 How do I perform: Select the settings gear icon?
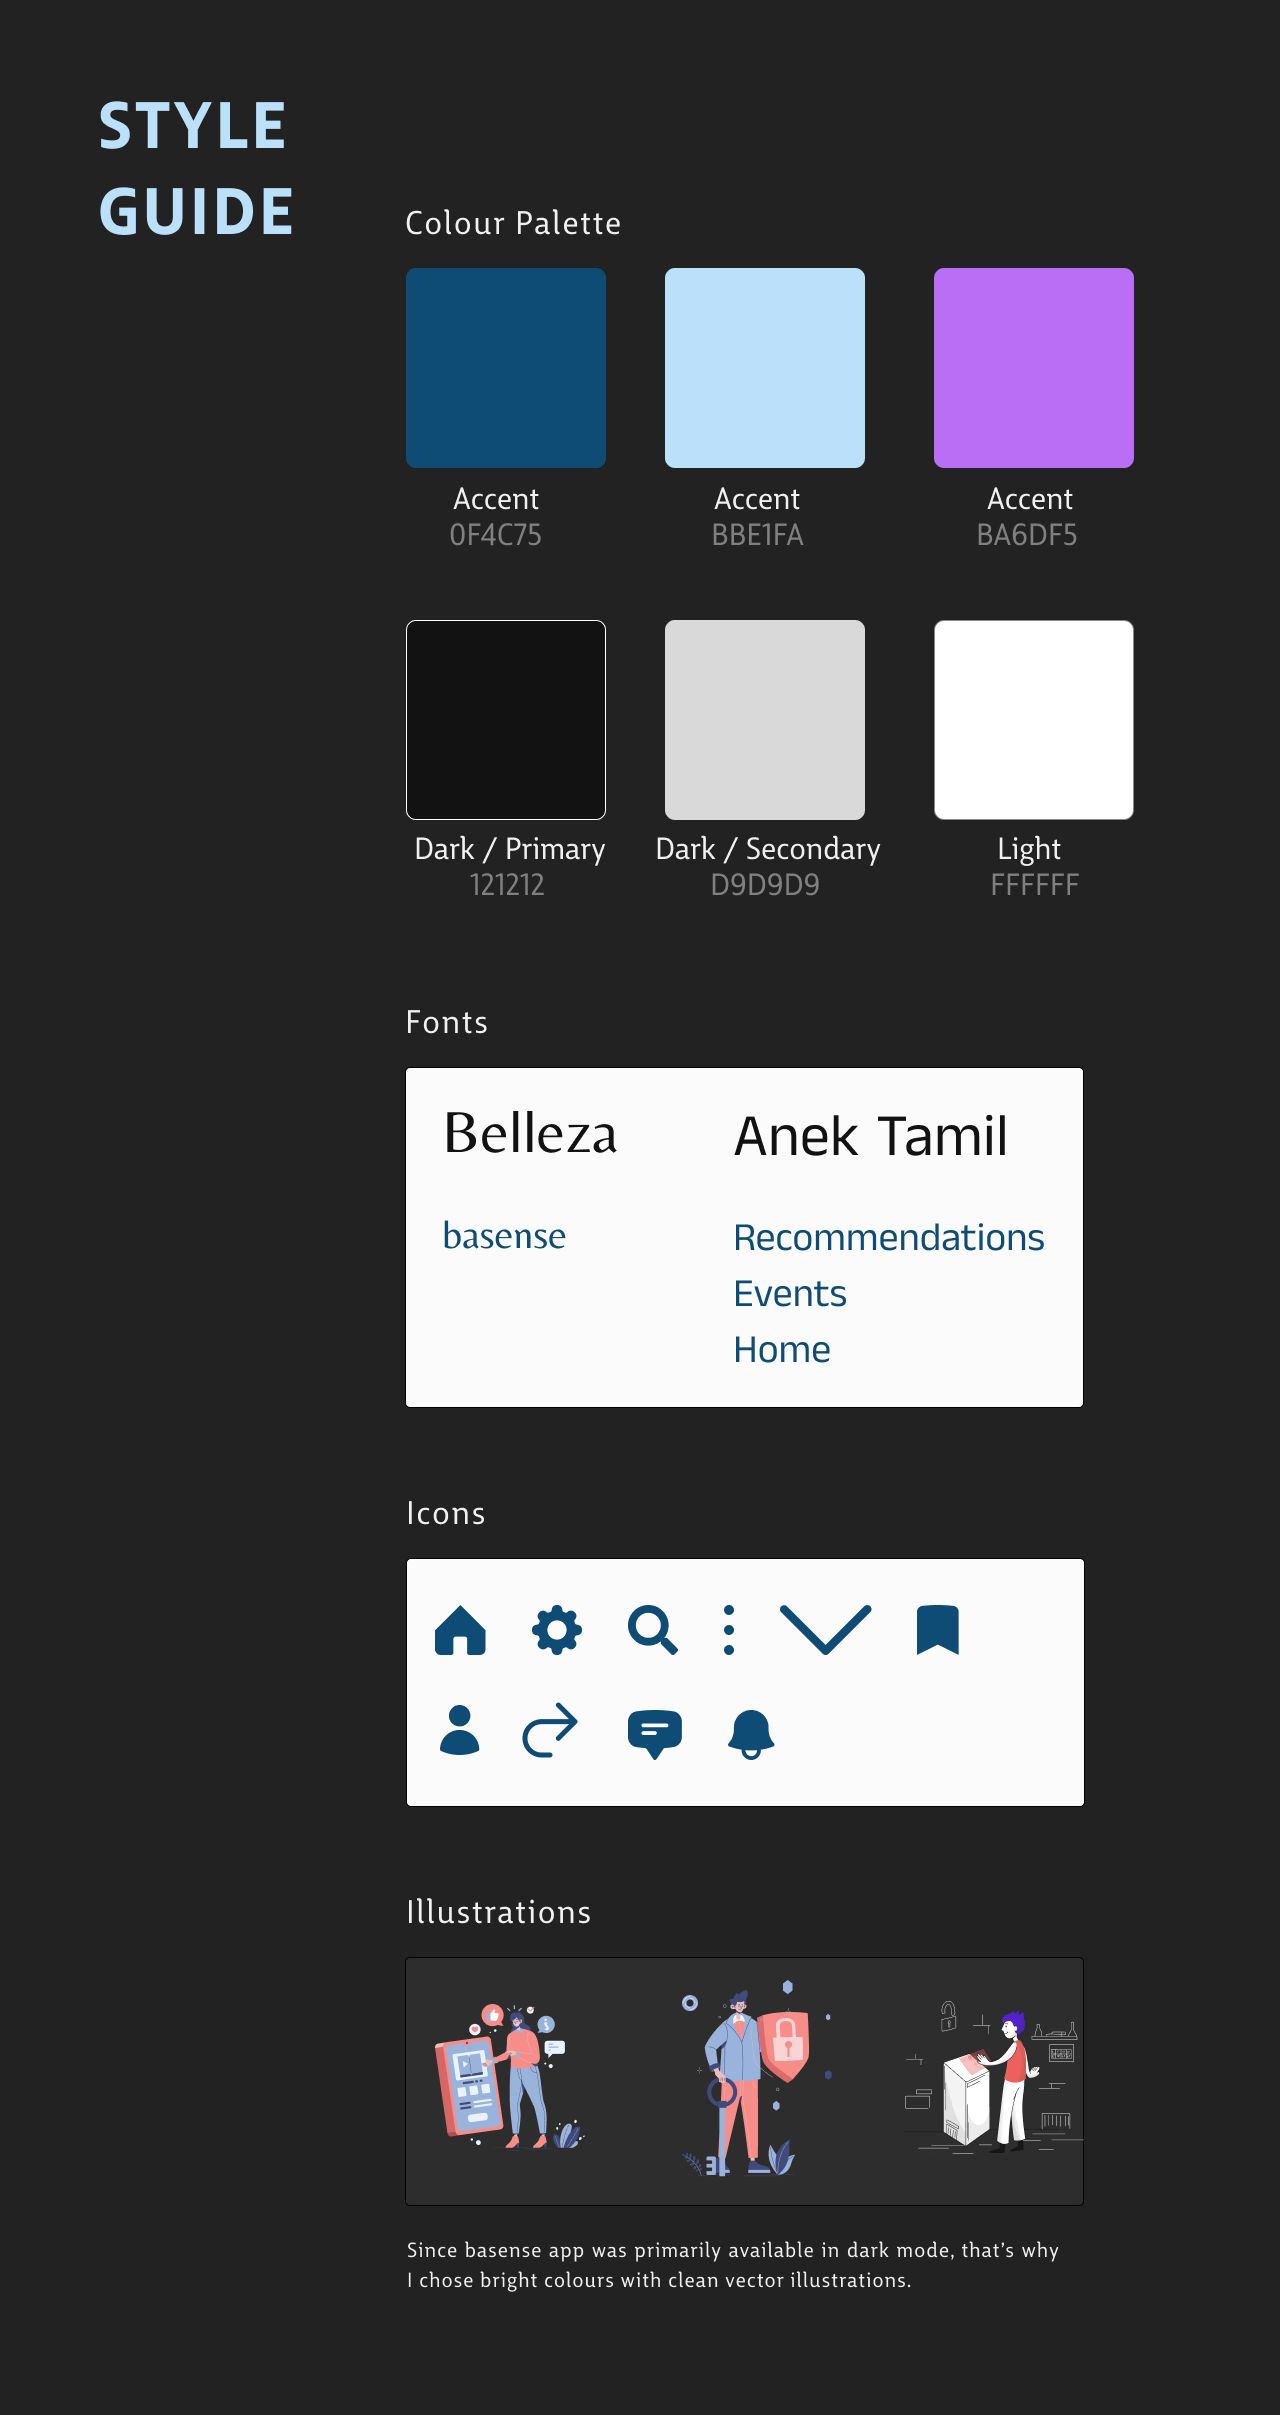coord(557,1631)
